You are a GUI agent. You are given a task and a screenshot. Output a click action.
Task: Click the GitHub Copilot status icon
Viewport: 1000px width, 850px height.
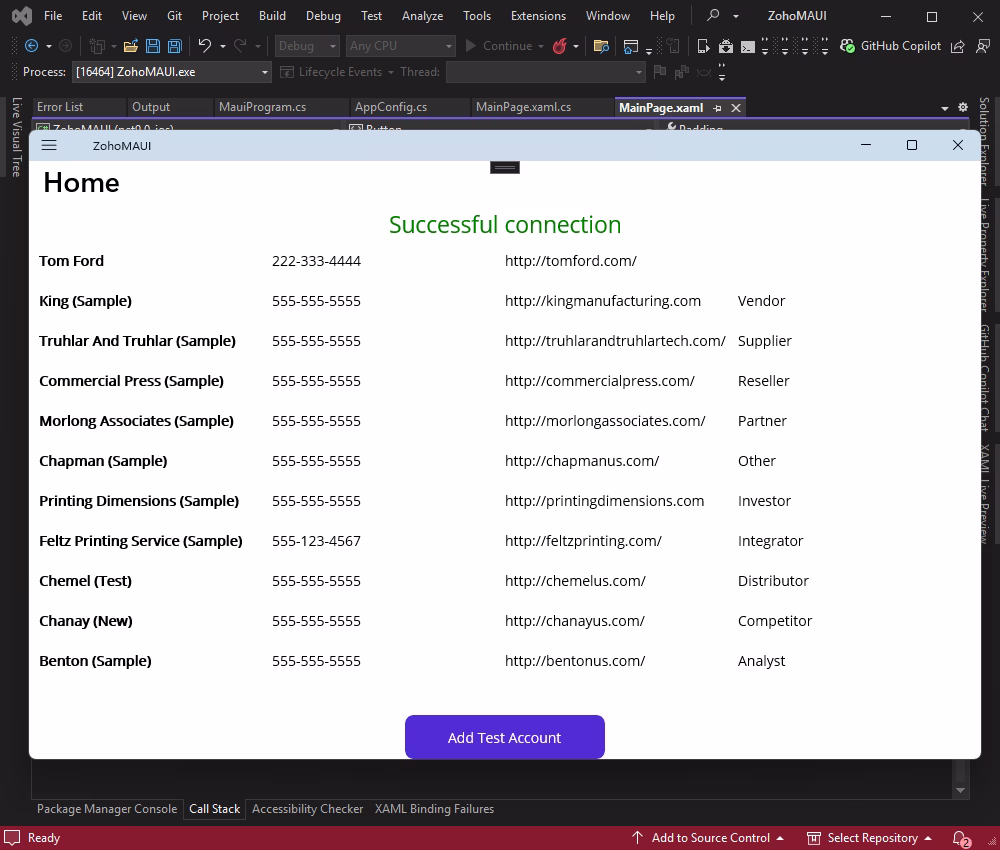tap(847, 46)
